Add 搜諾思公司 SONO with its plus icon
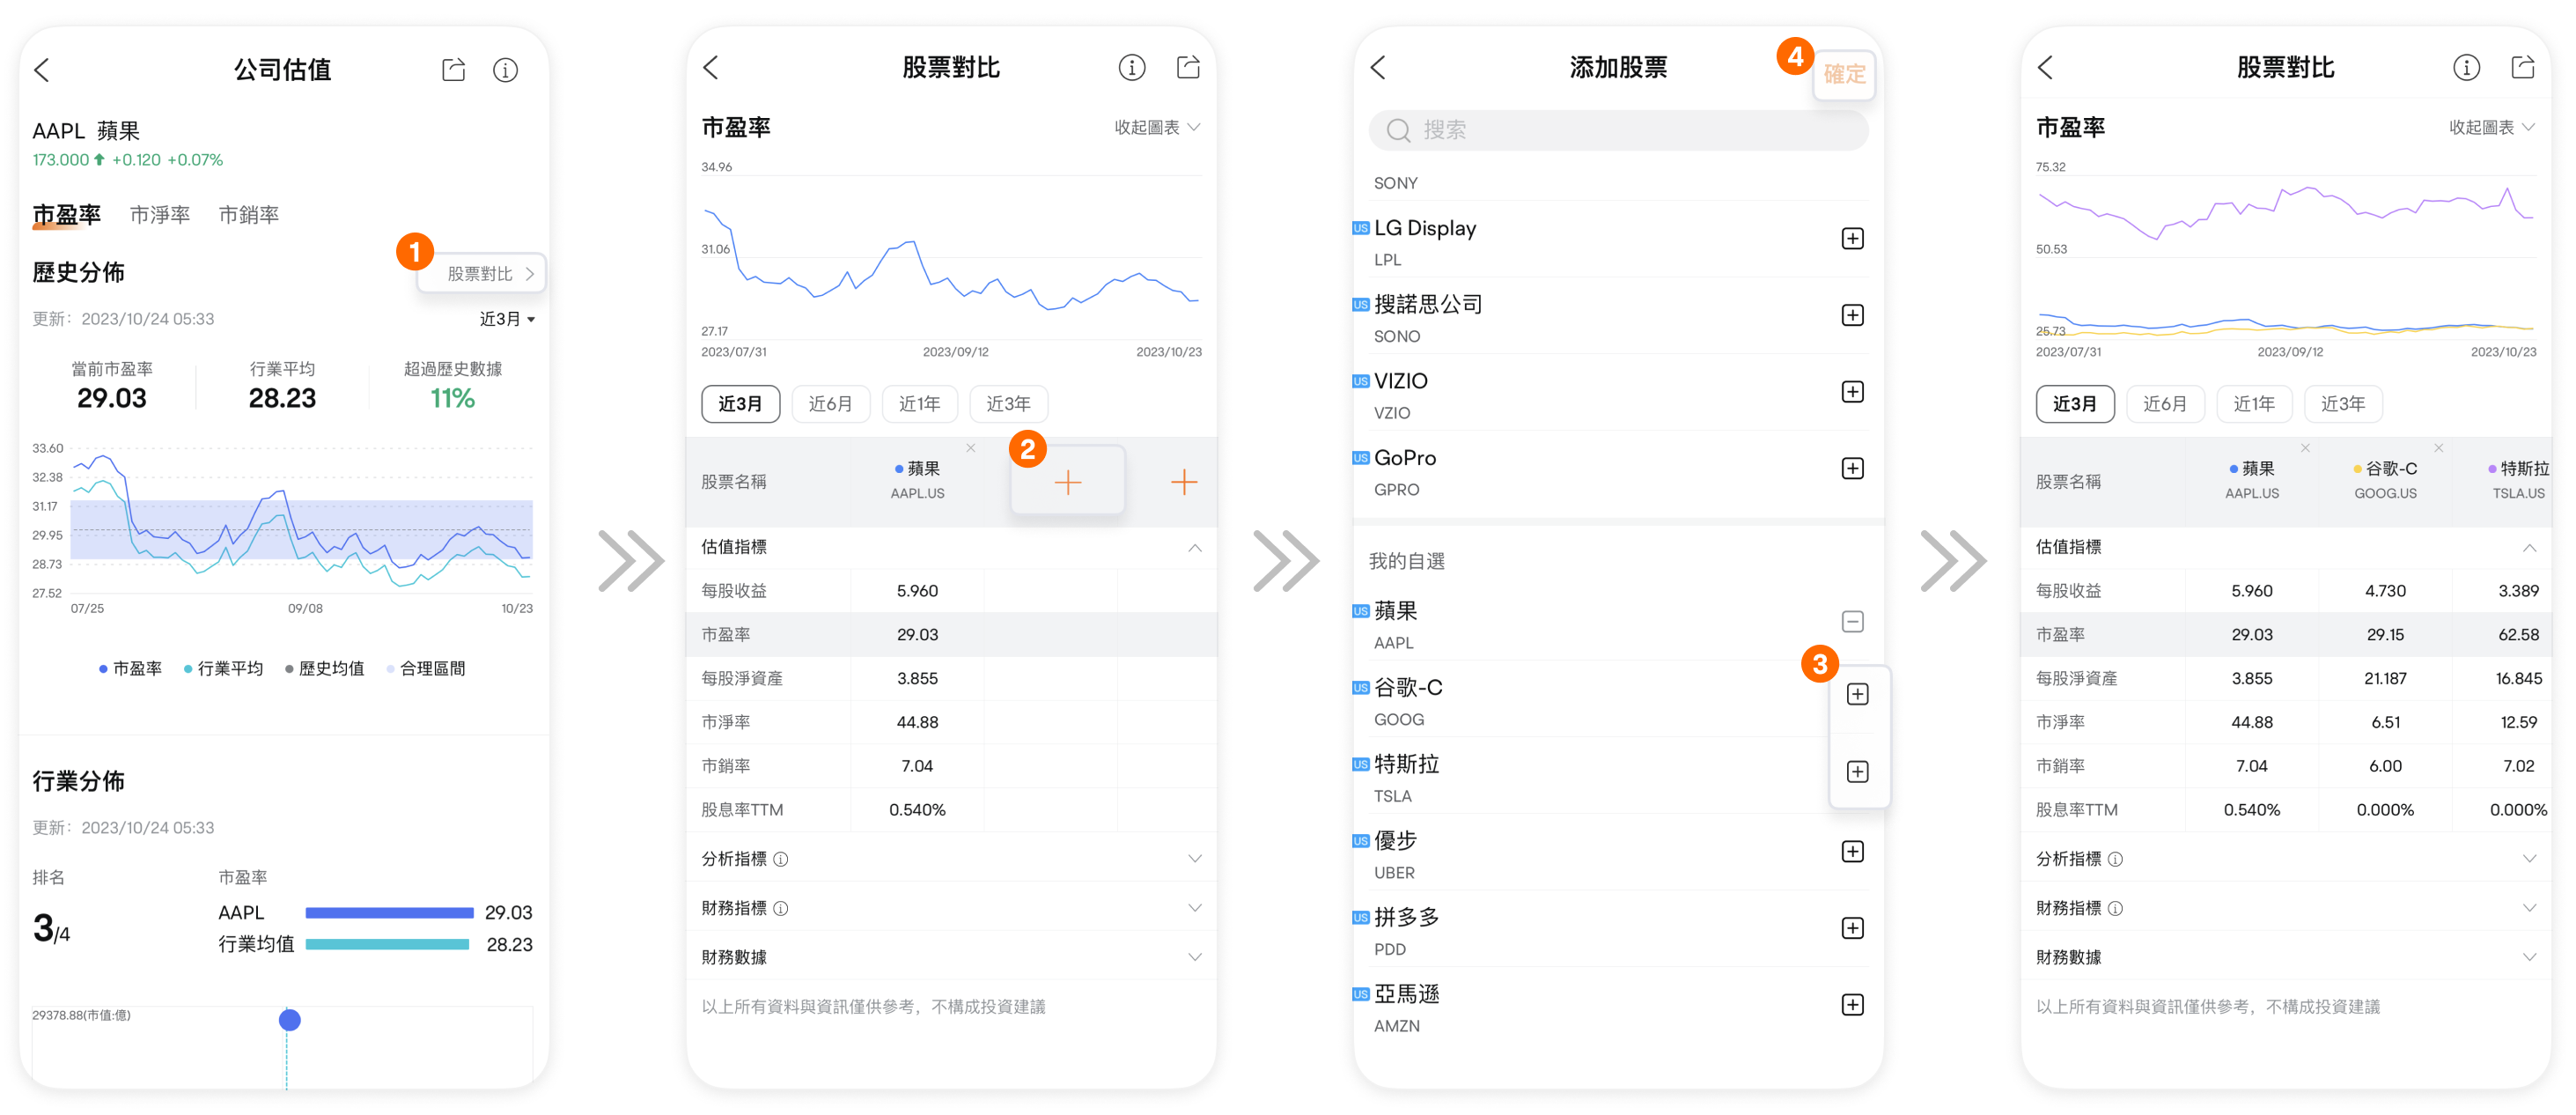 point(1852,316)
